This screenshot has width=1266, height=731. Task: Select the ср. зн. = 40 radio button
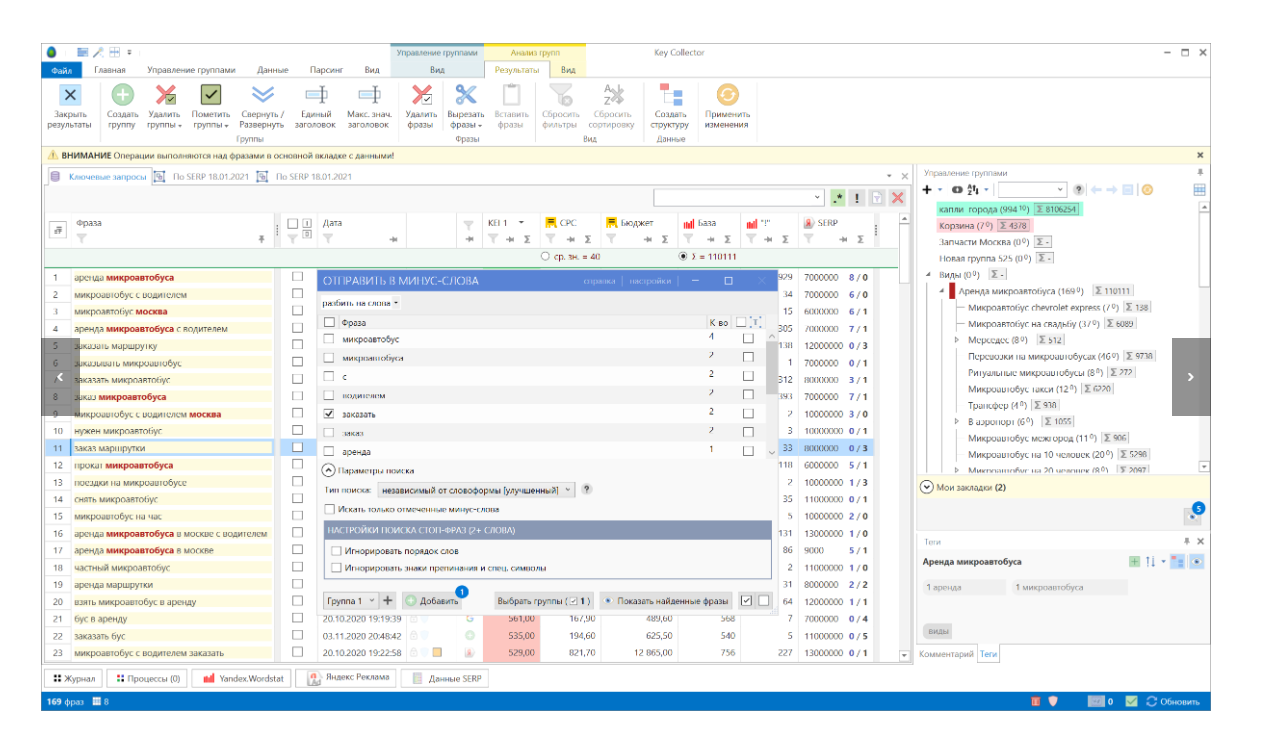(545, 256)
